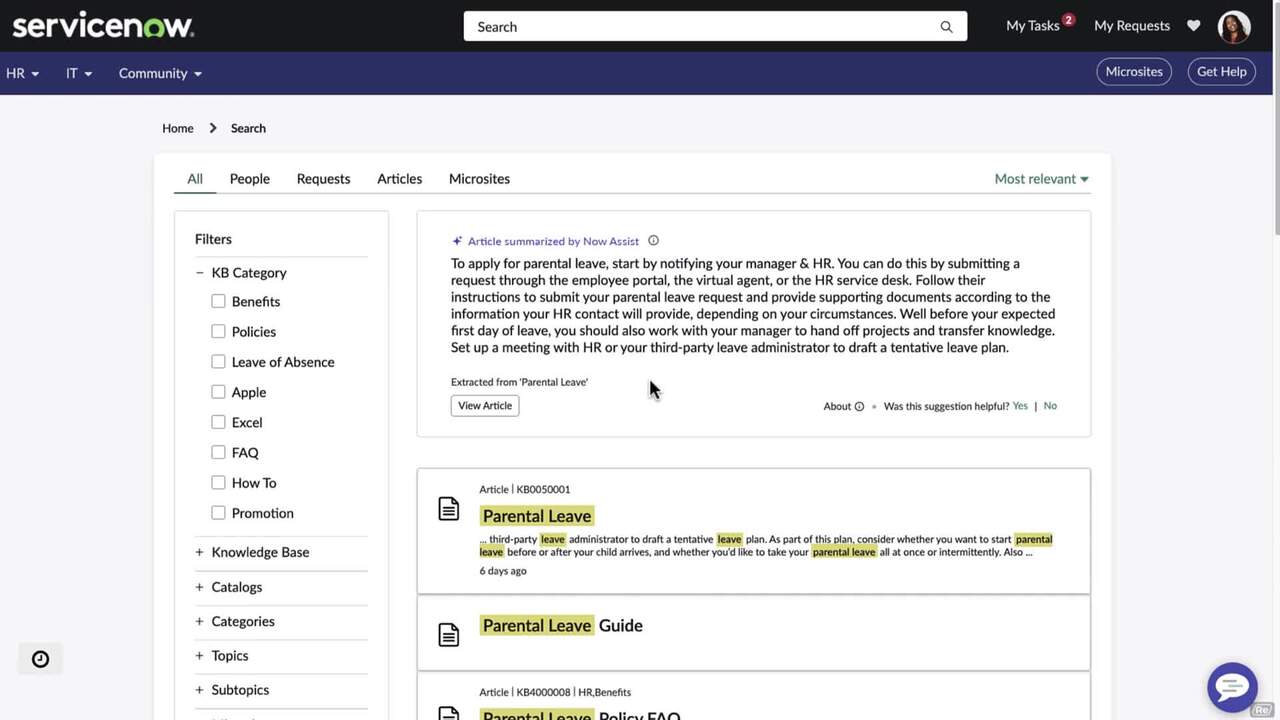Click inside the Search input field

pyautogui.click(x=700, y=26)
